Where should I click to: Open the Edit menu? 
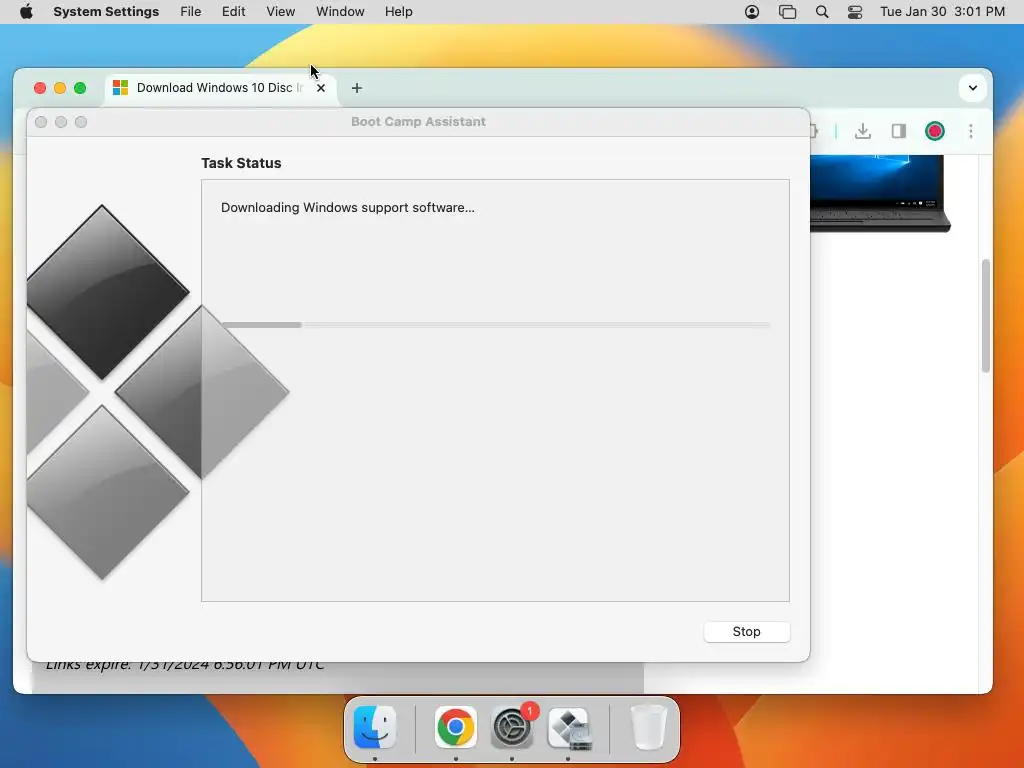click(x=233, y=12)
